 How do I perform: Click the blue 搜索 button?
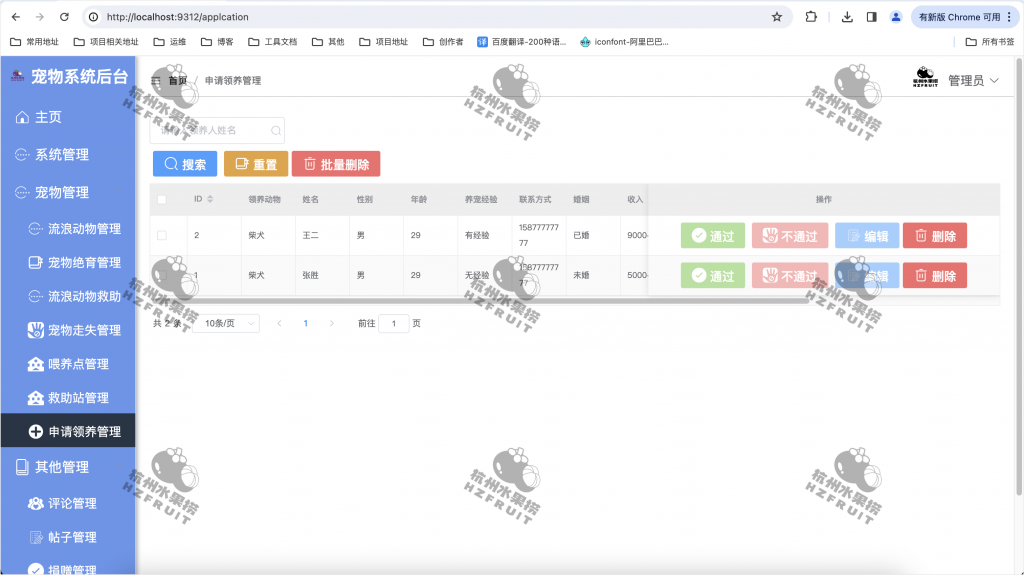(185, 164)
